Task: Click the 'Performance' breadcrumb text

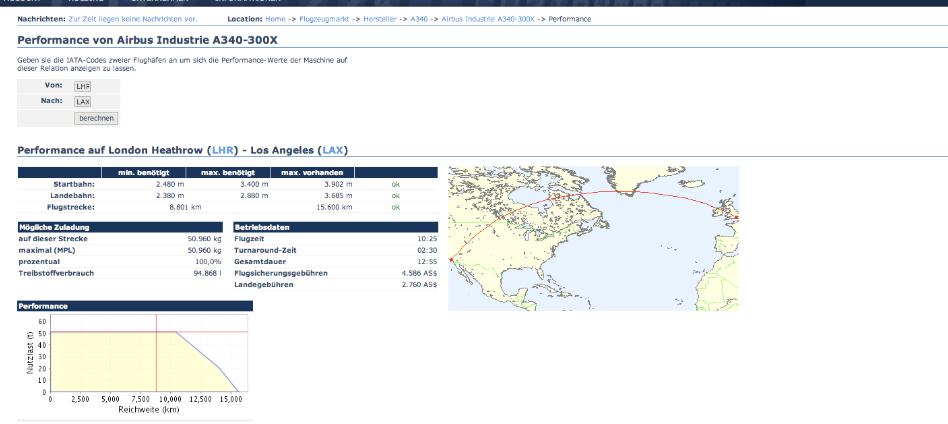Action: pyautogui.click(x=570, y=19)
